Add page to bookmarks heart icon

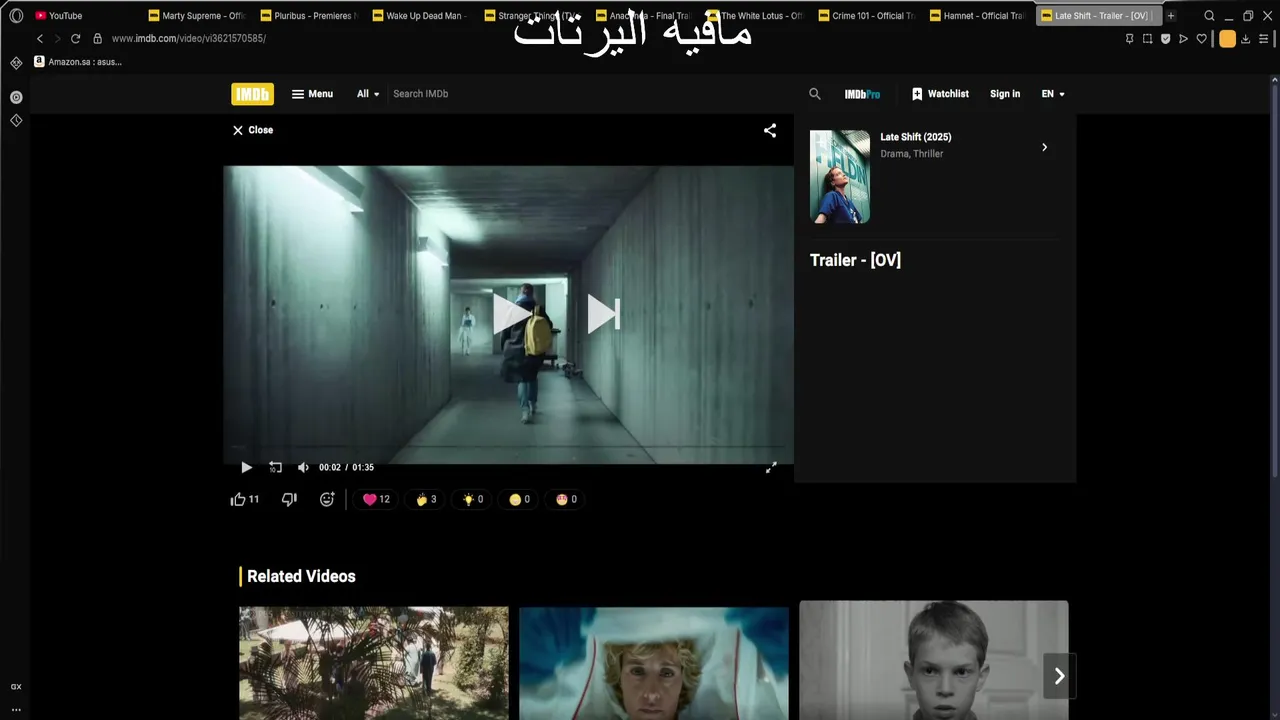point(1201,39)
